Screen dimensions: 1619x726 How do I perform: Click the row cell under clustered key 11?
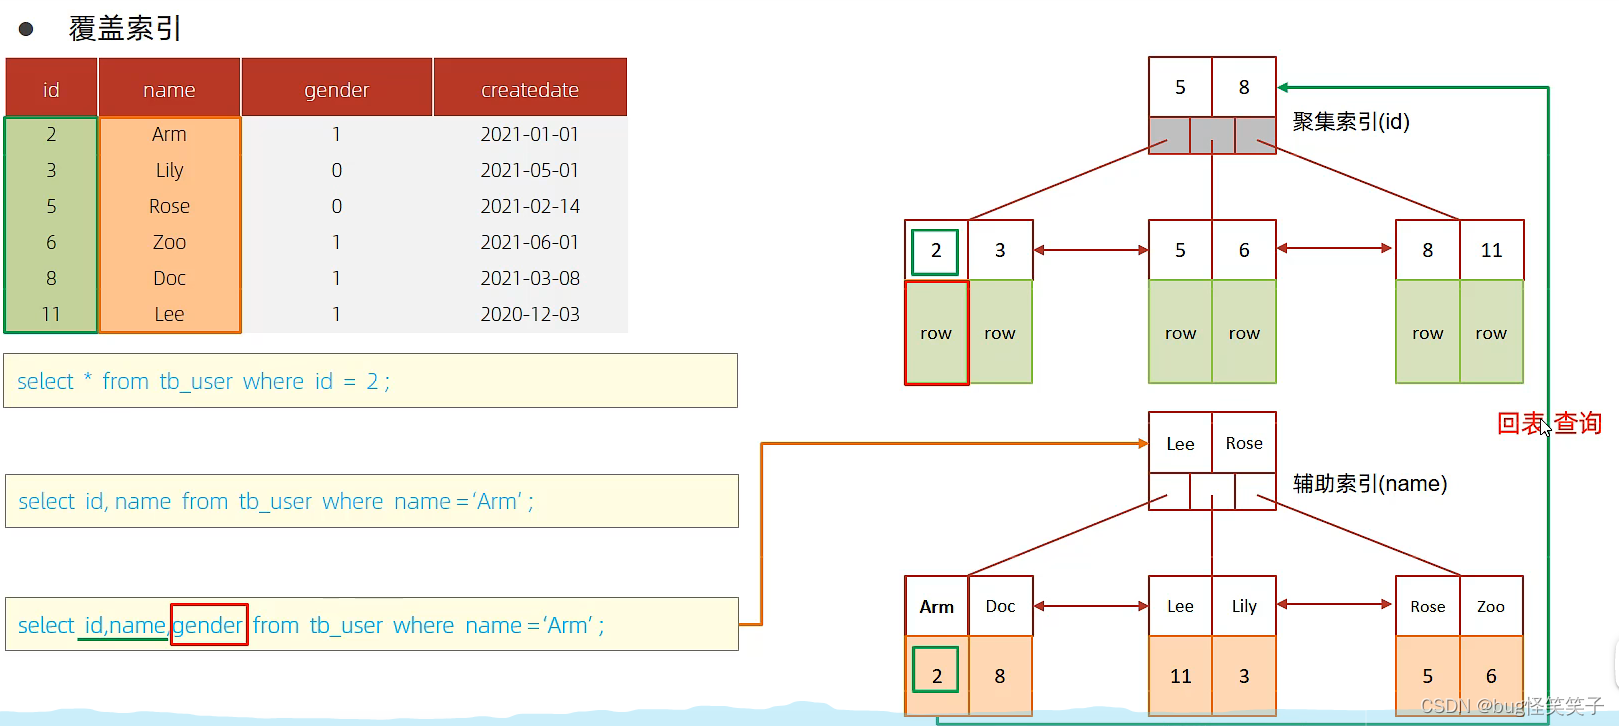[1491, 333]
